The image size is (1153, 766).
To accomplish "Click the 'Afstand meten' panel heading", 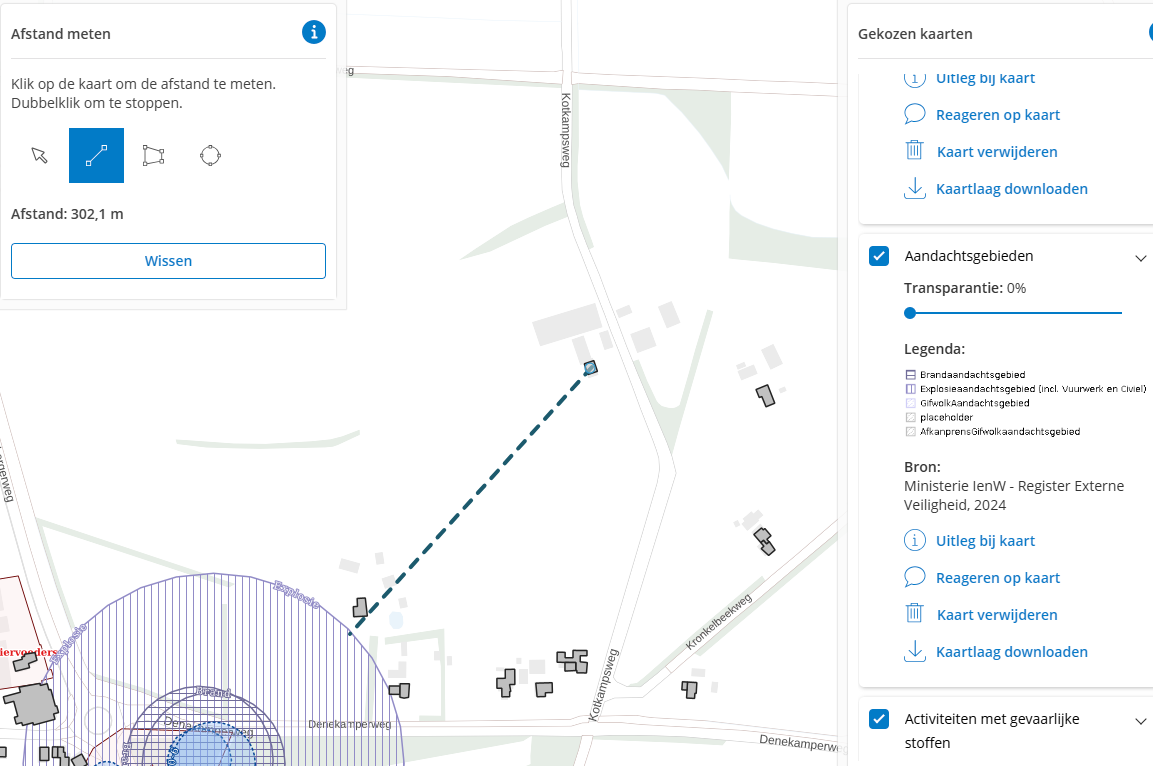I will 60,34.
